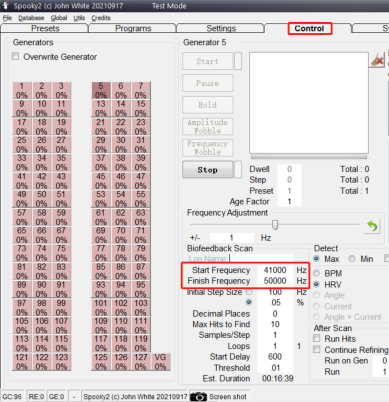Select the VG generator cell
The height and width of the screenshot is (402, 389).
tap(160, 362)
